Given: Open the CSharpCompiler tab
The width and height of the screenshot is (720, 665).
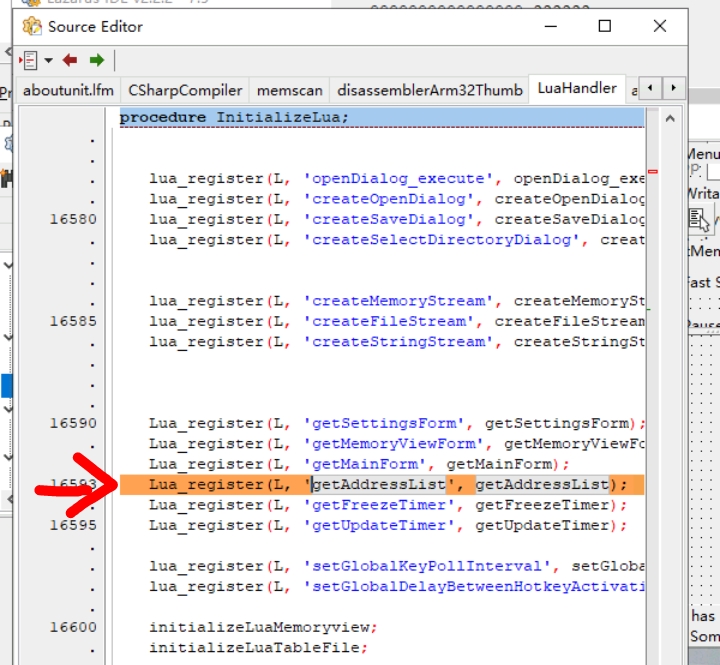Looking at the screenshot, I should (x=185, y=90).
